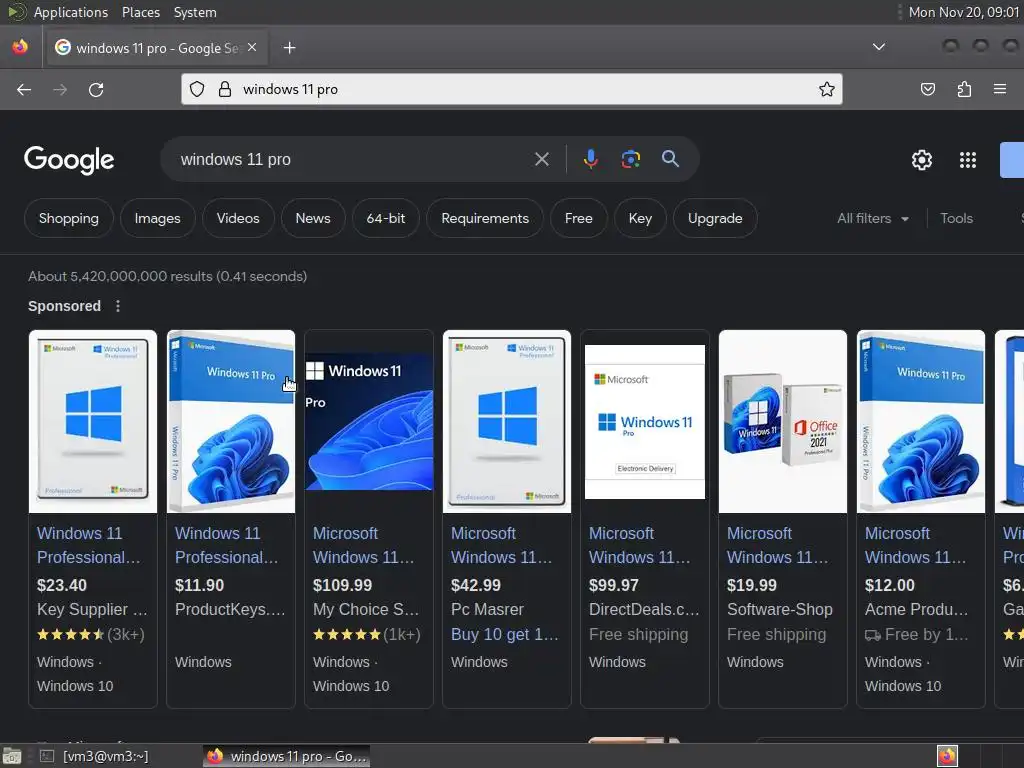Click the site security padlock icon

[225, 89]
